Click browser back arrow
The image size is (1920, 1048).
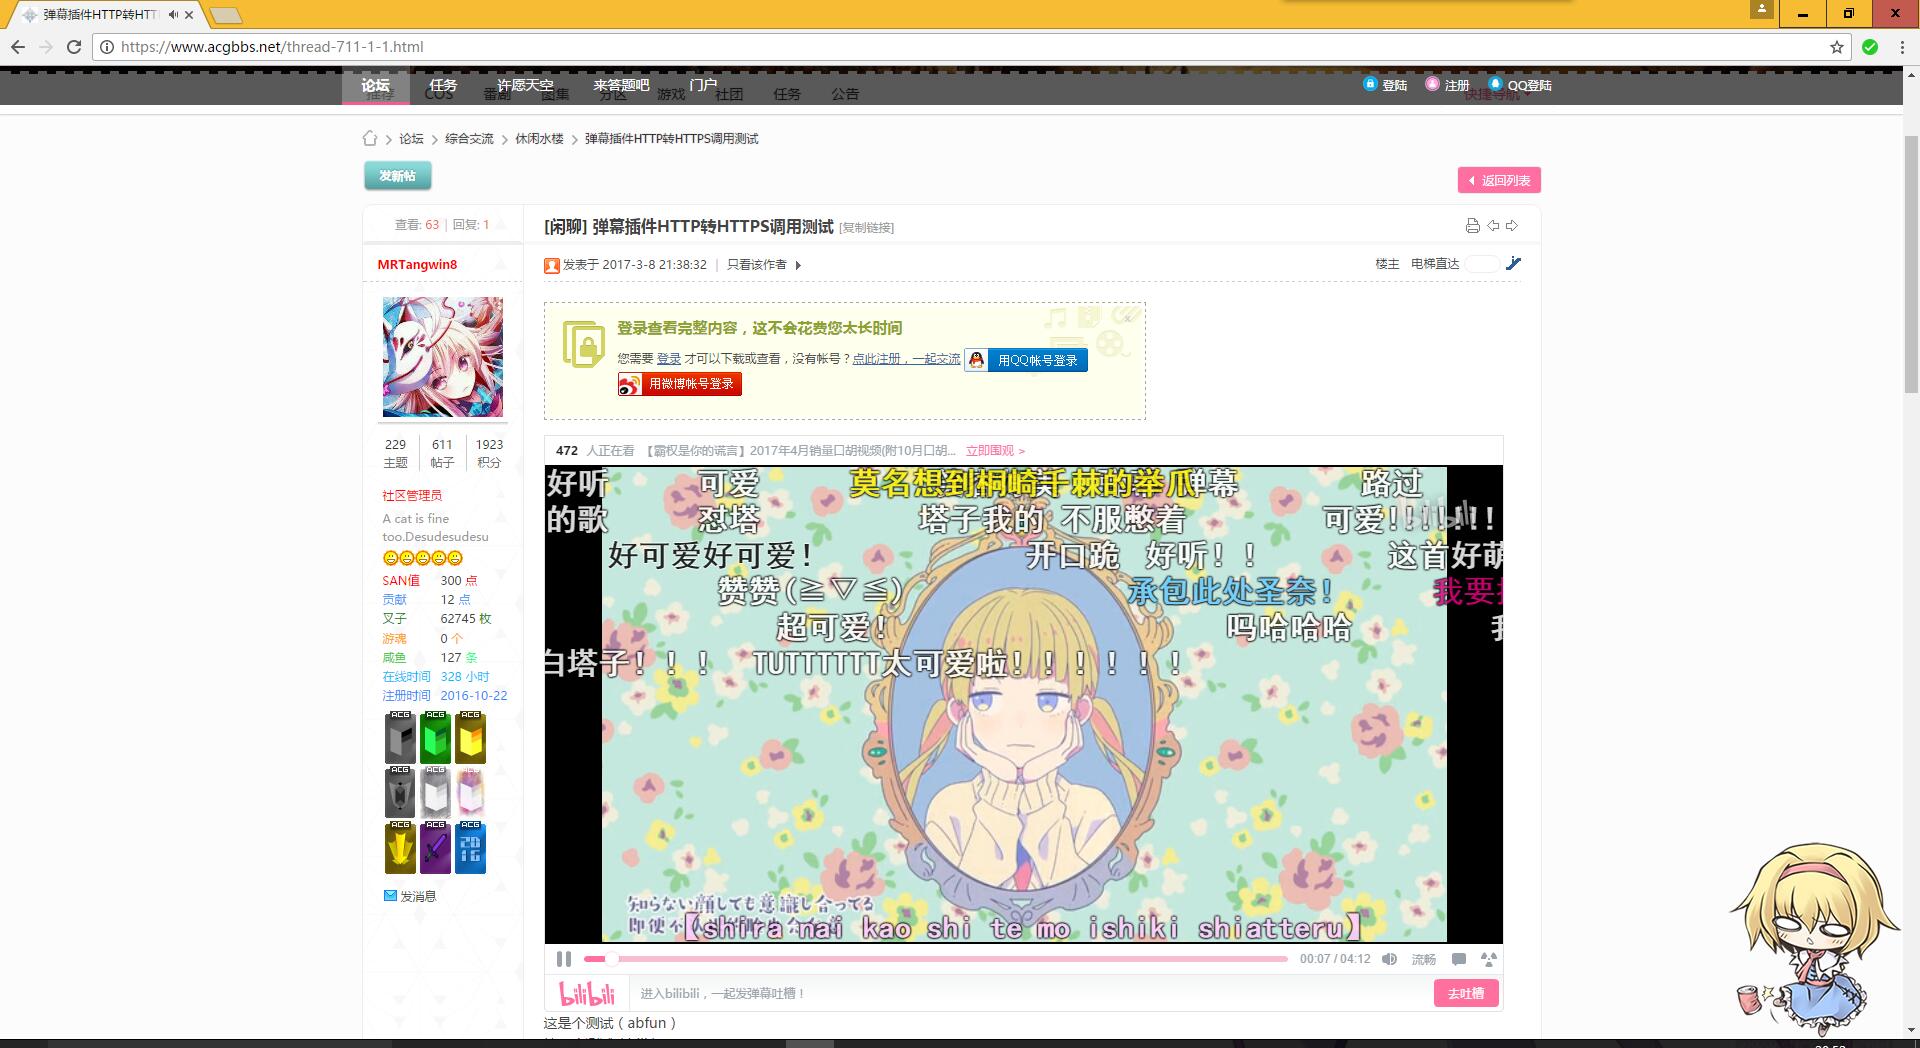click(17, 47)
